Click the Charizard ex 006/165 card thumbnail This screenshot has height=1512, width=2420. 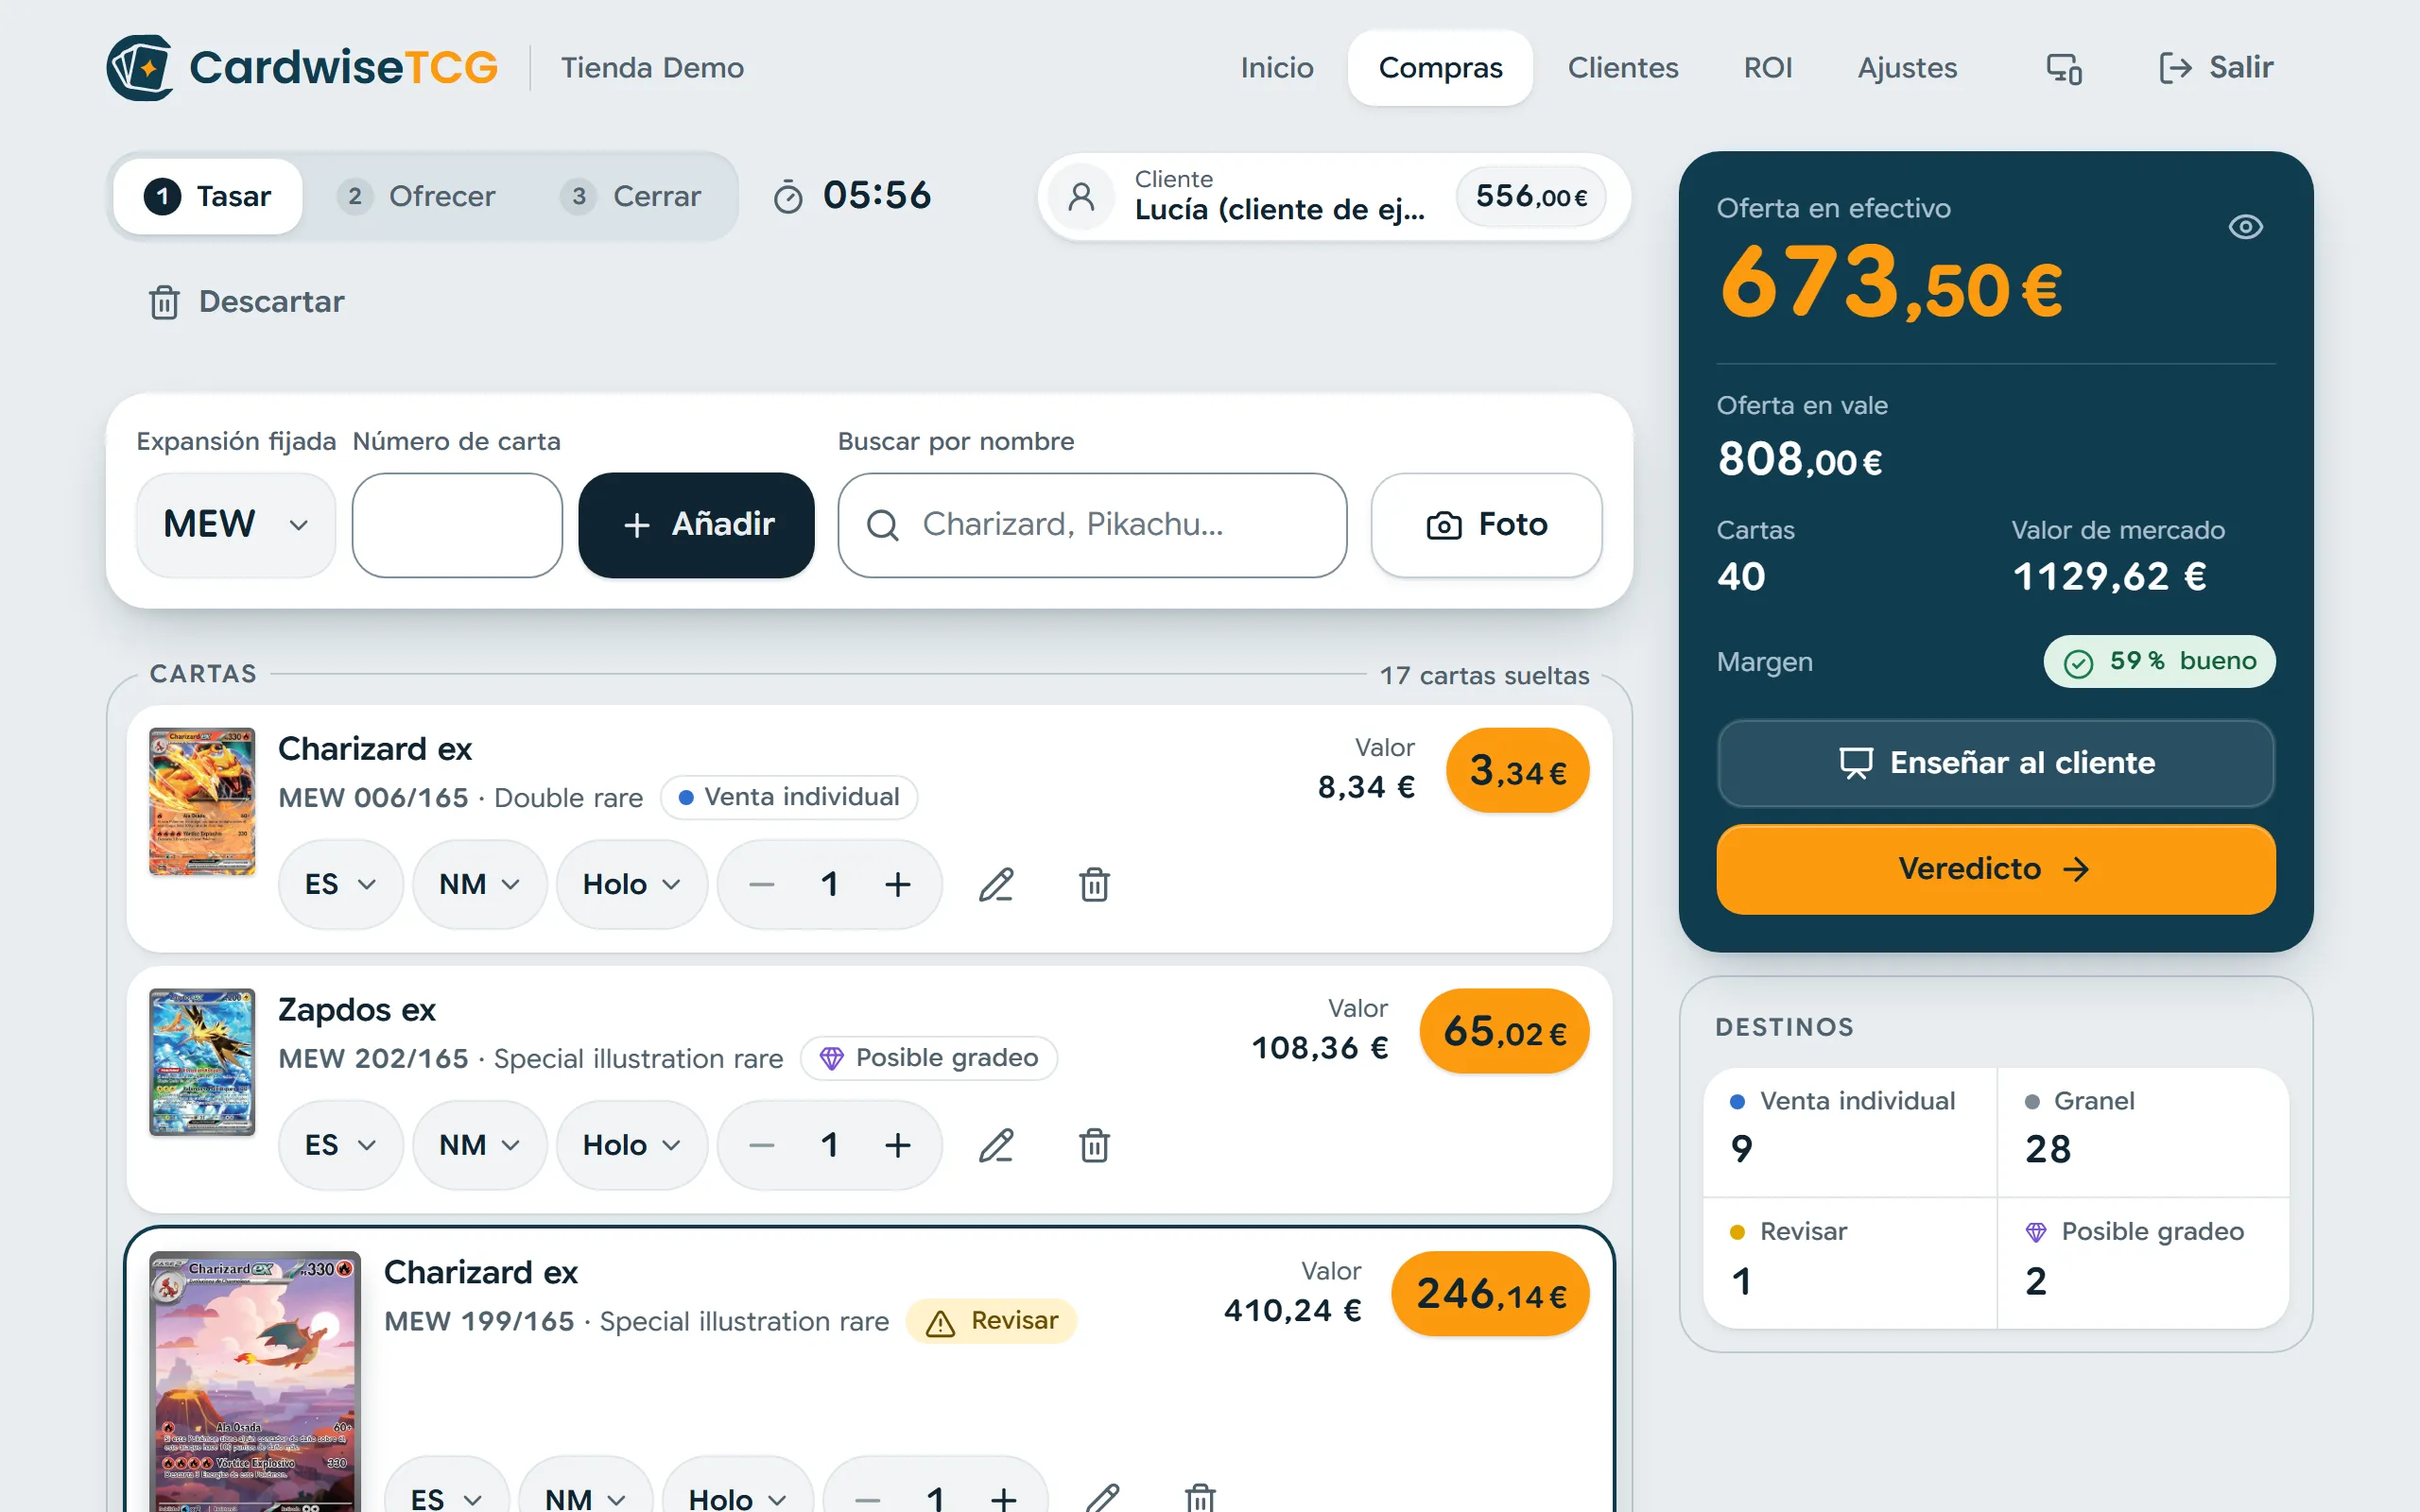click(x=202, y=802)
